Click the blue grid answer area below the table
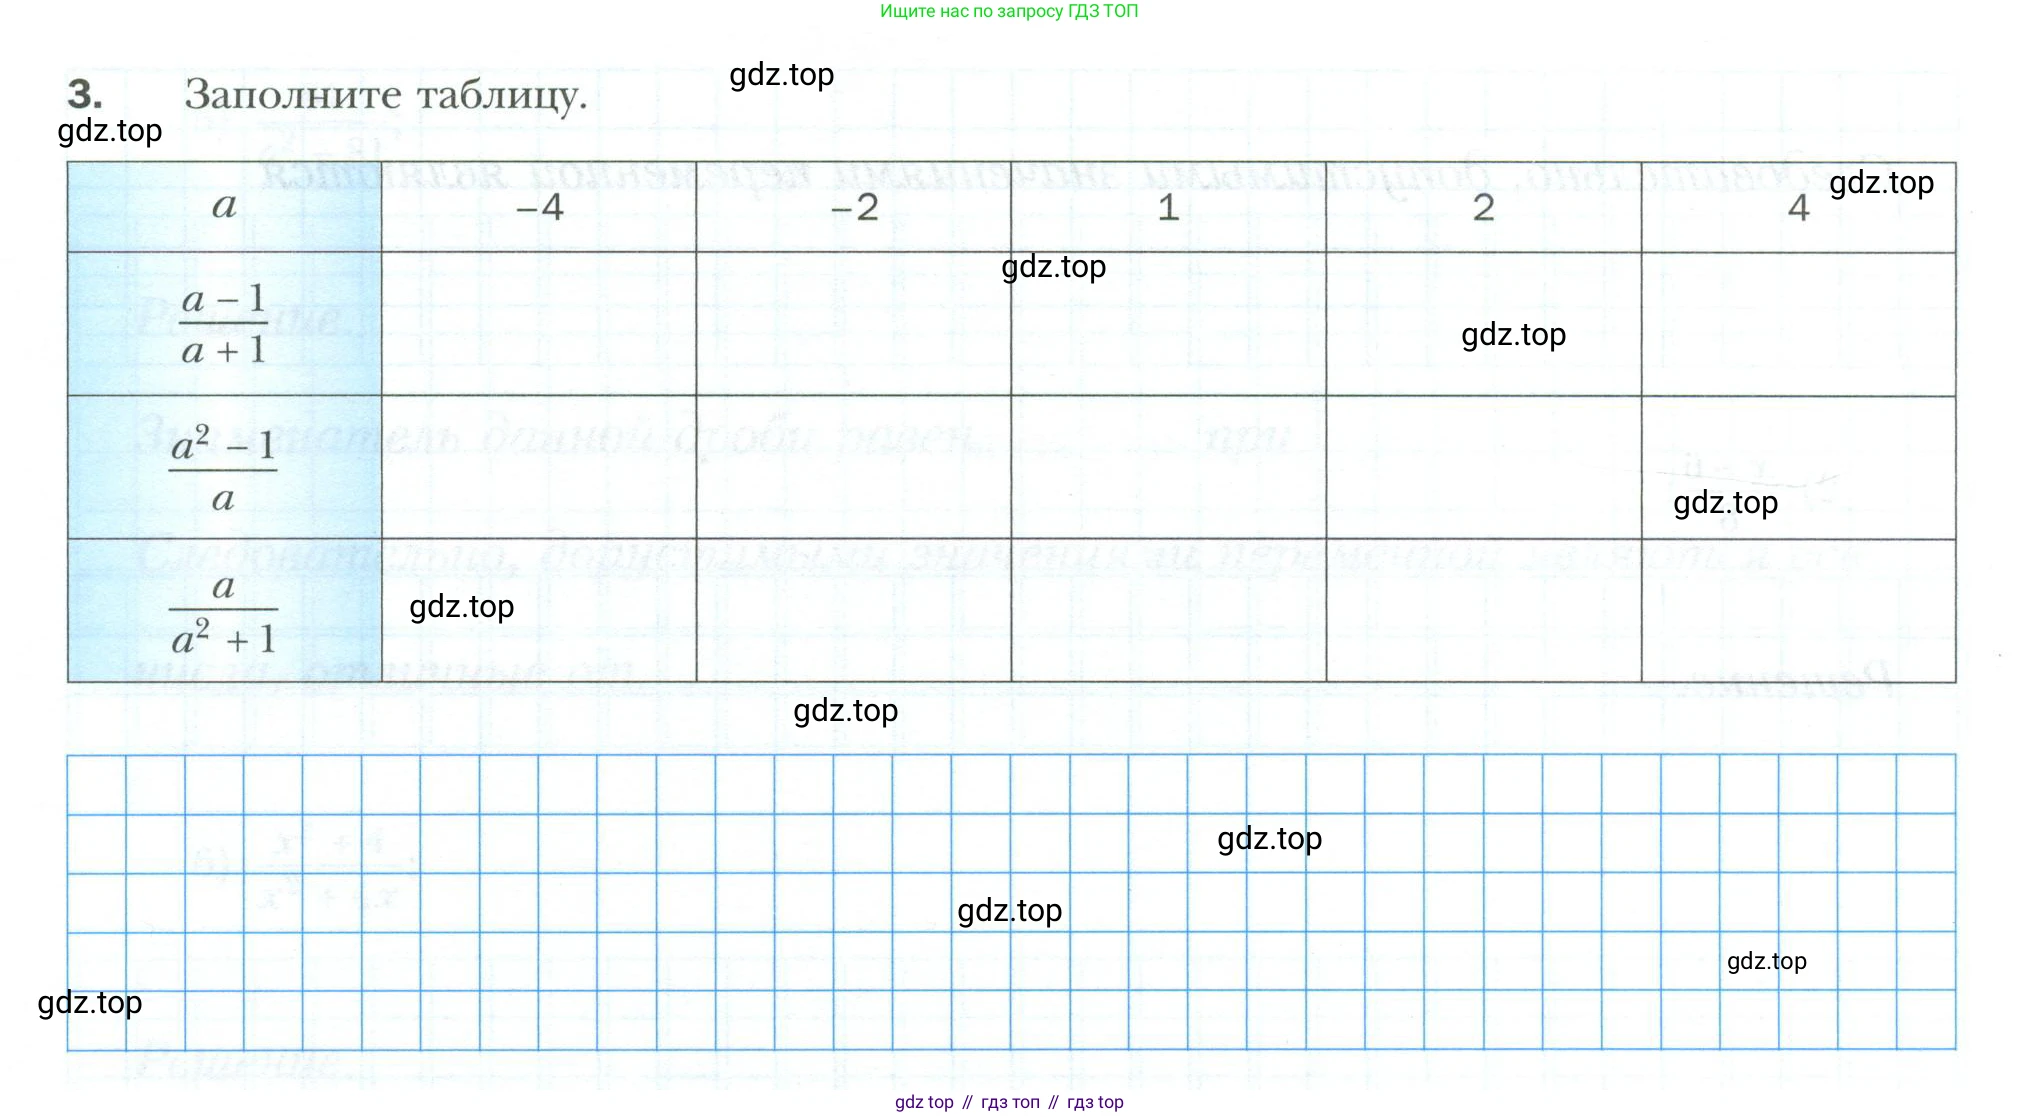Viewport: 2021px width, 1117px height. 1011,902
